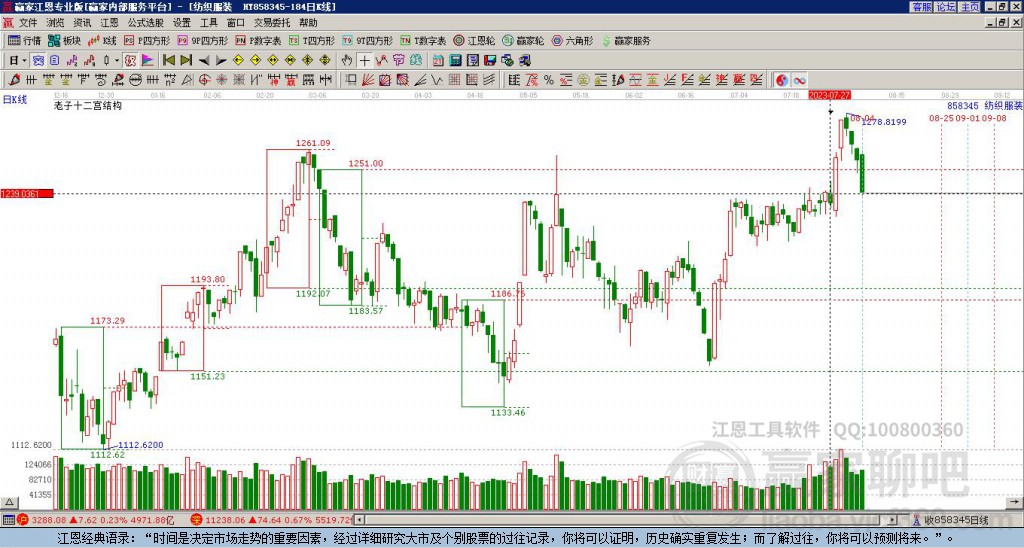Click the red circle crosshair target icon
The height and width of the screenshot is (548, 1024).
click(204, 80)
